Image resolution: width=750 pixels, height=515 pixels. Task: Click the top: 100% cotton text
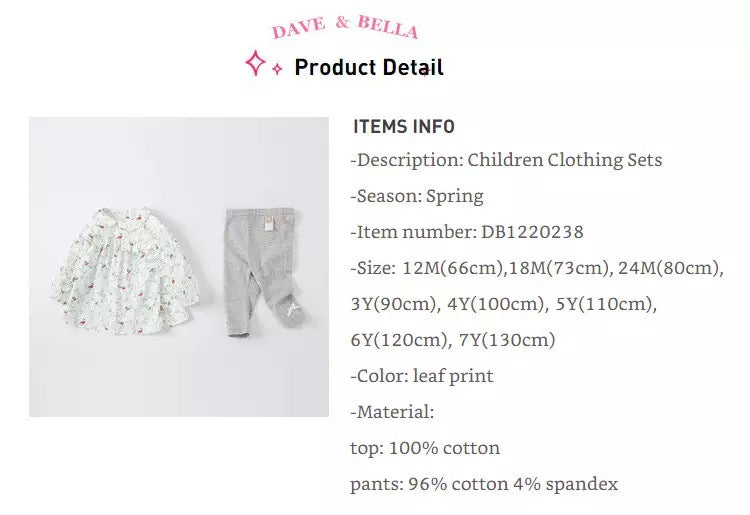click(x=425, y=448)
